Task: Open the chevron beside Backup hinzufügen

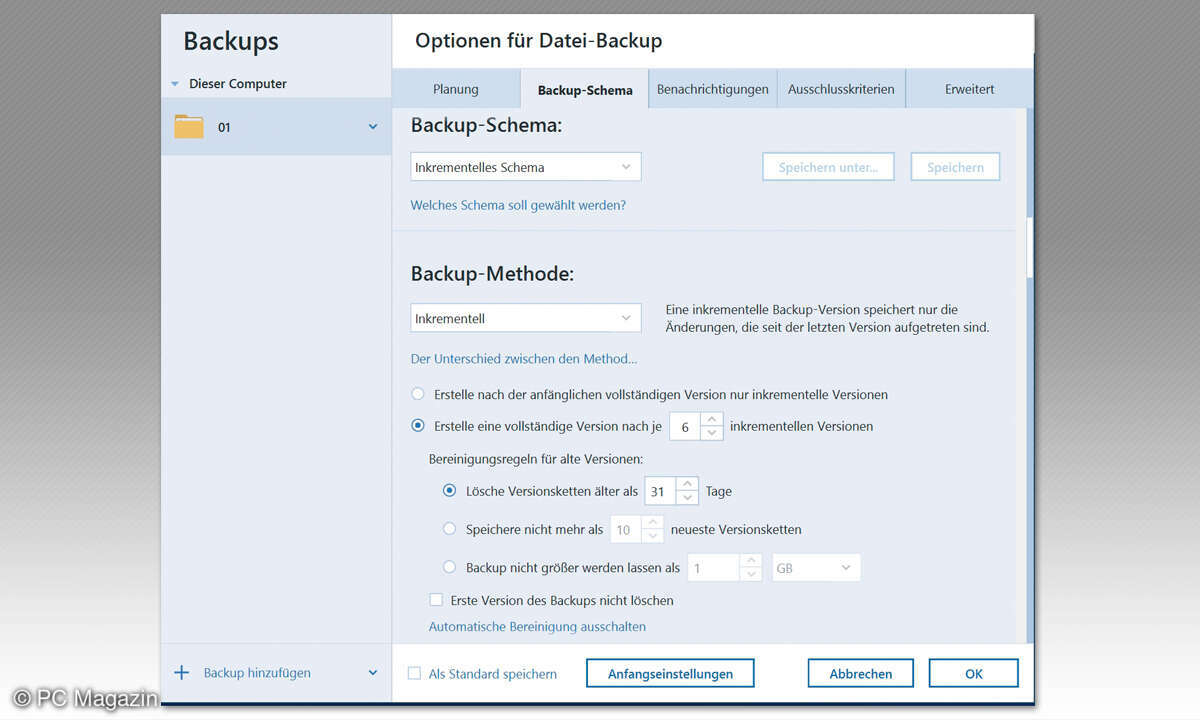Action: [373, 673]
